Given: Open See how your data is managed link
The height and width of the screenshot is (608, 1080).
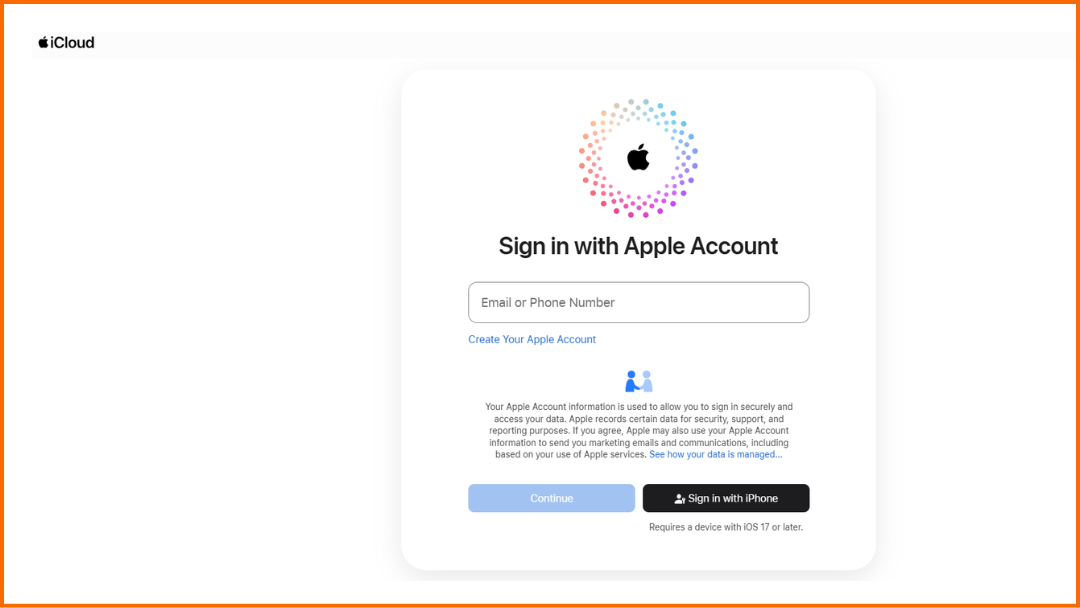Looking at the screenshot, I should 716,454.
